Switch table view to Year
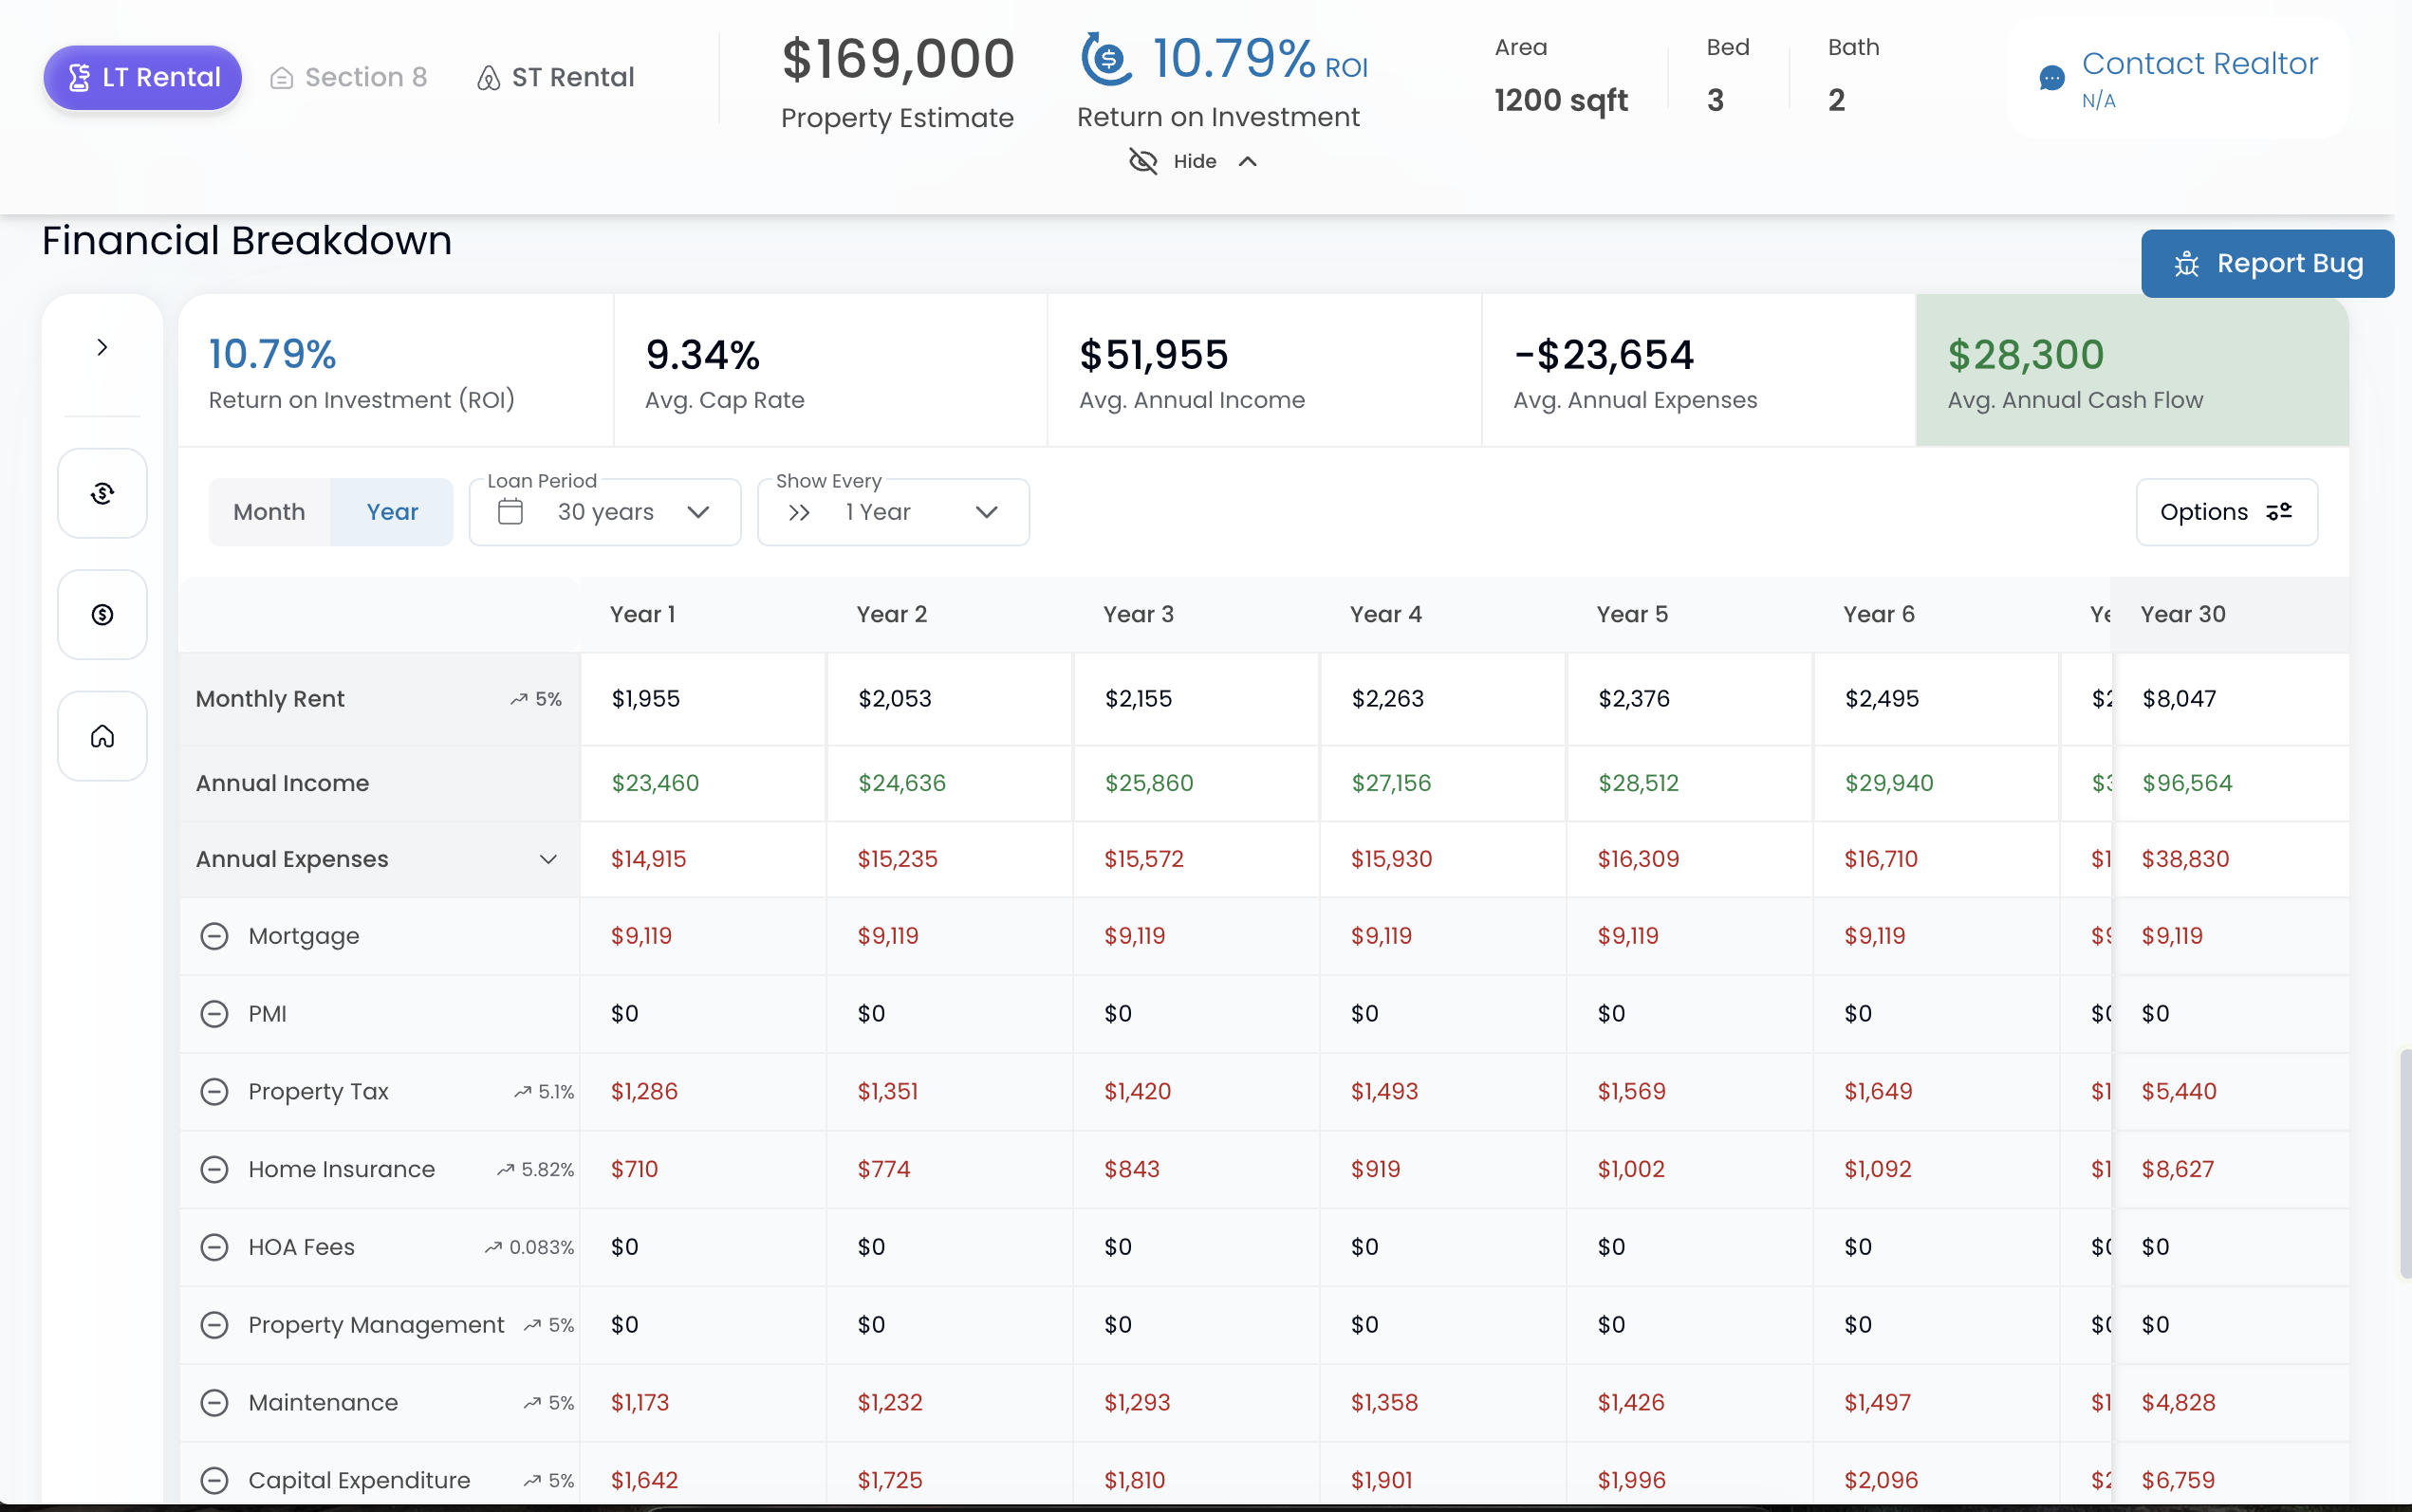The width and height of the screenshot is (2412, 1512). click(x=392, y=512)
